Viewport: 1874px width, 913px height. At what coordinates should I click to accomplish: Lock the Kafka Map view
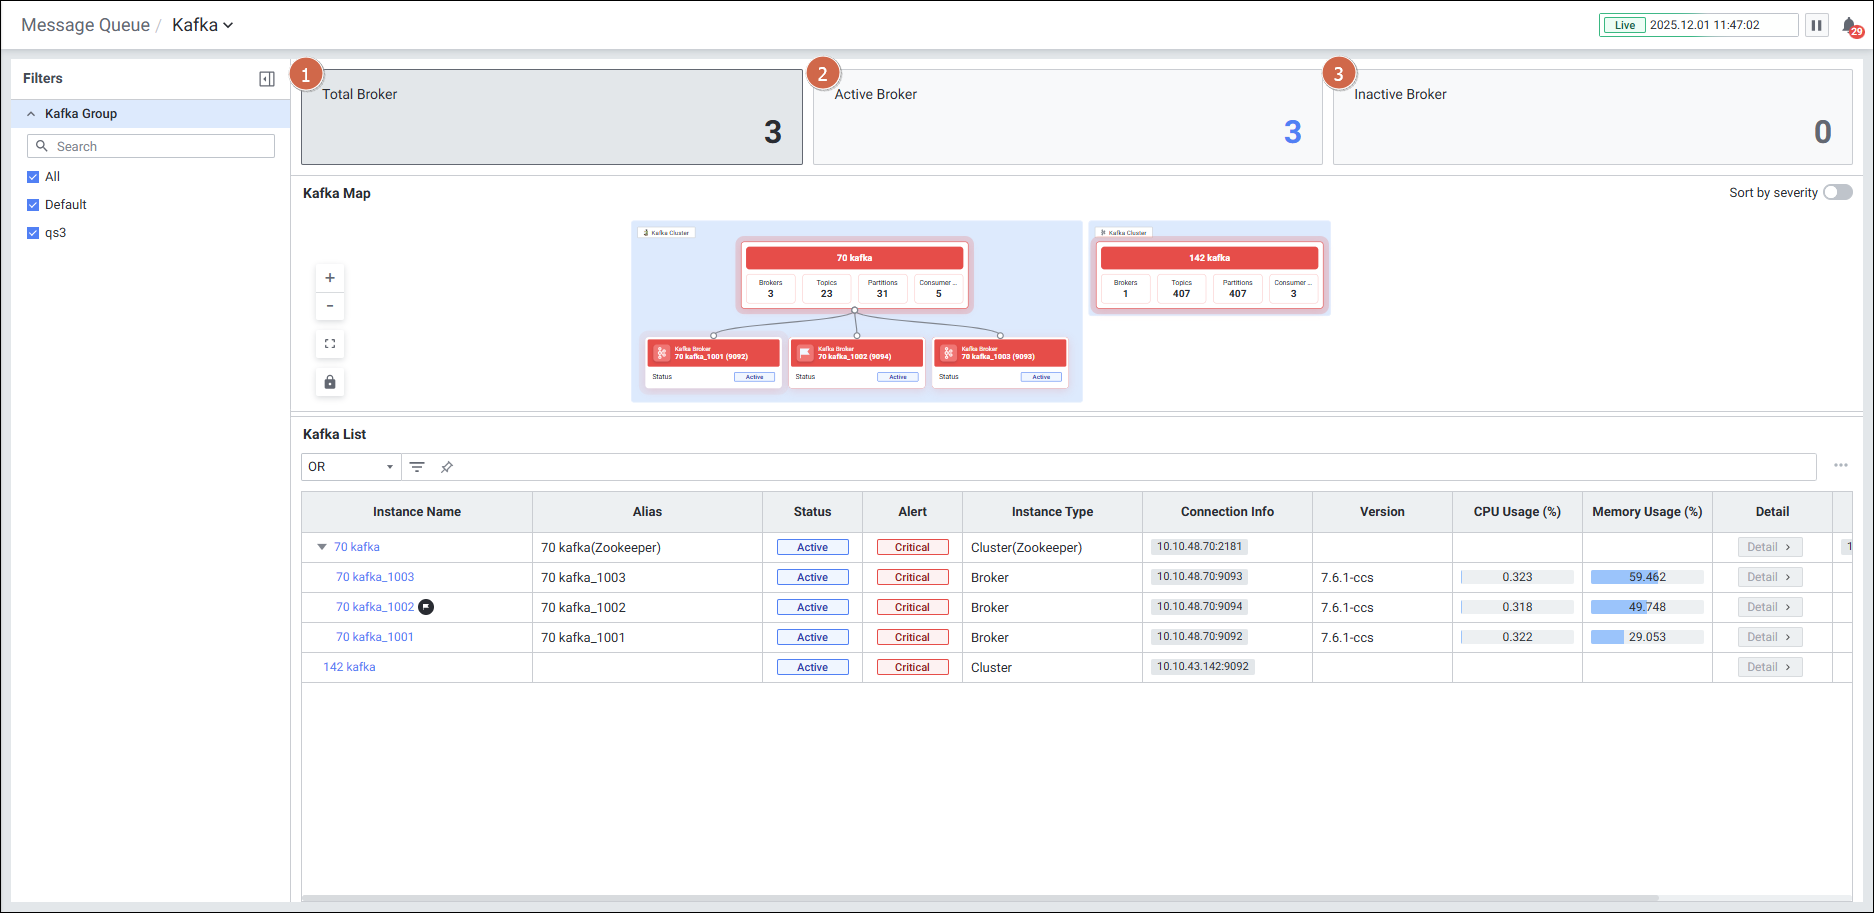pyautogui.click(x=330, y=382)
